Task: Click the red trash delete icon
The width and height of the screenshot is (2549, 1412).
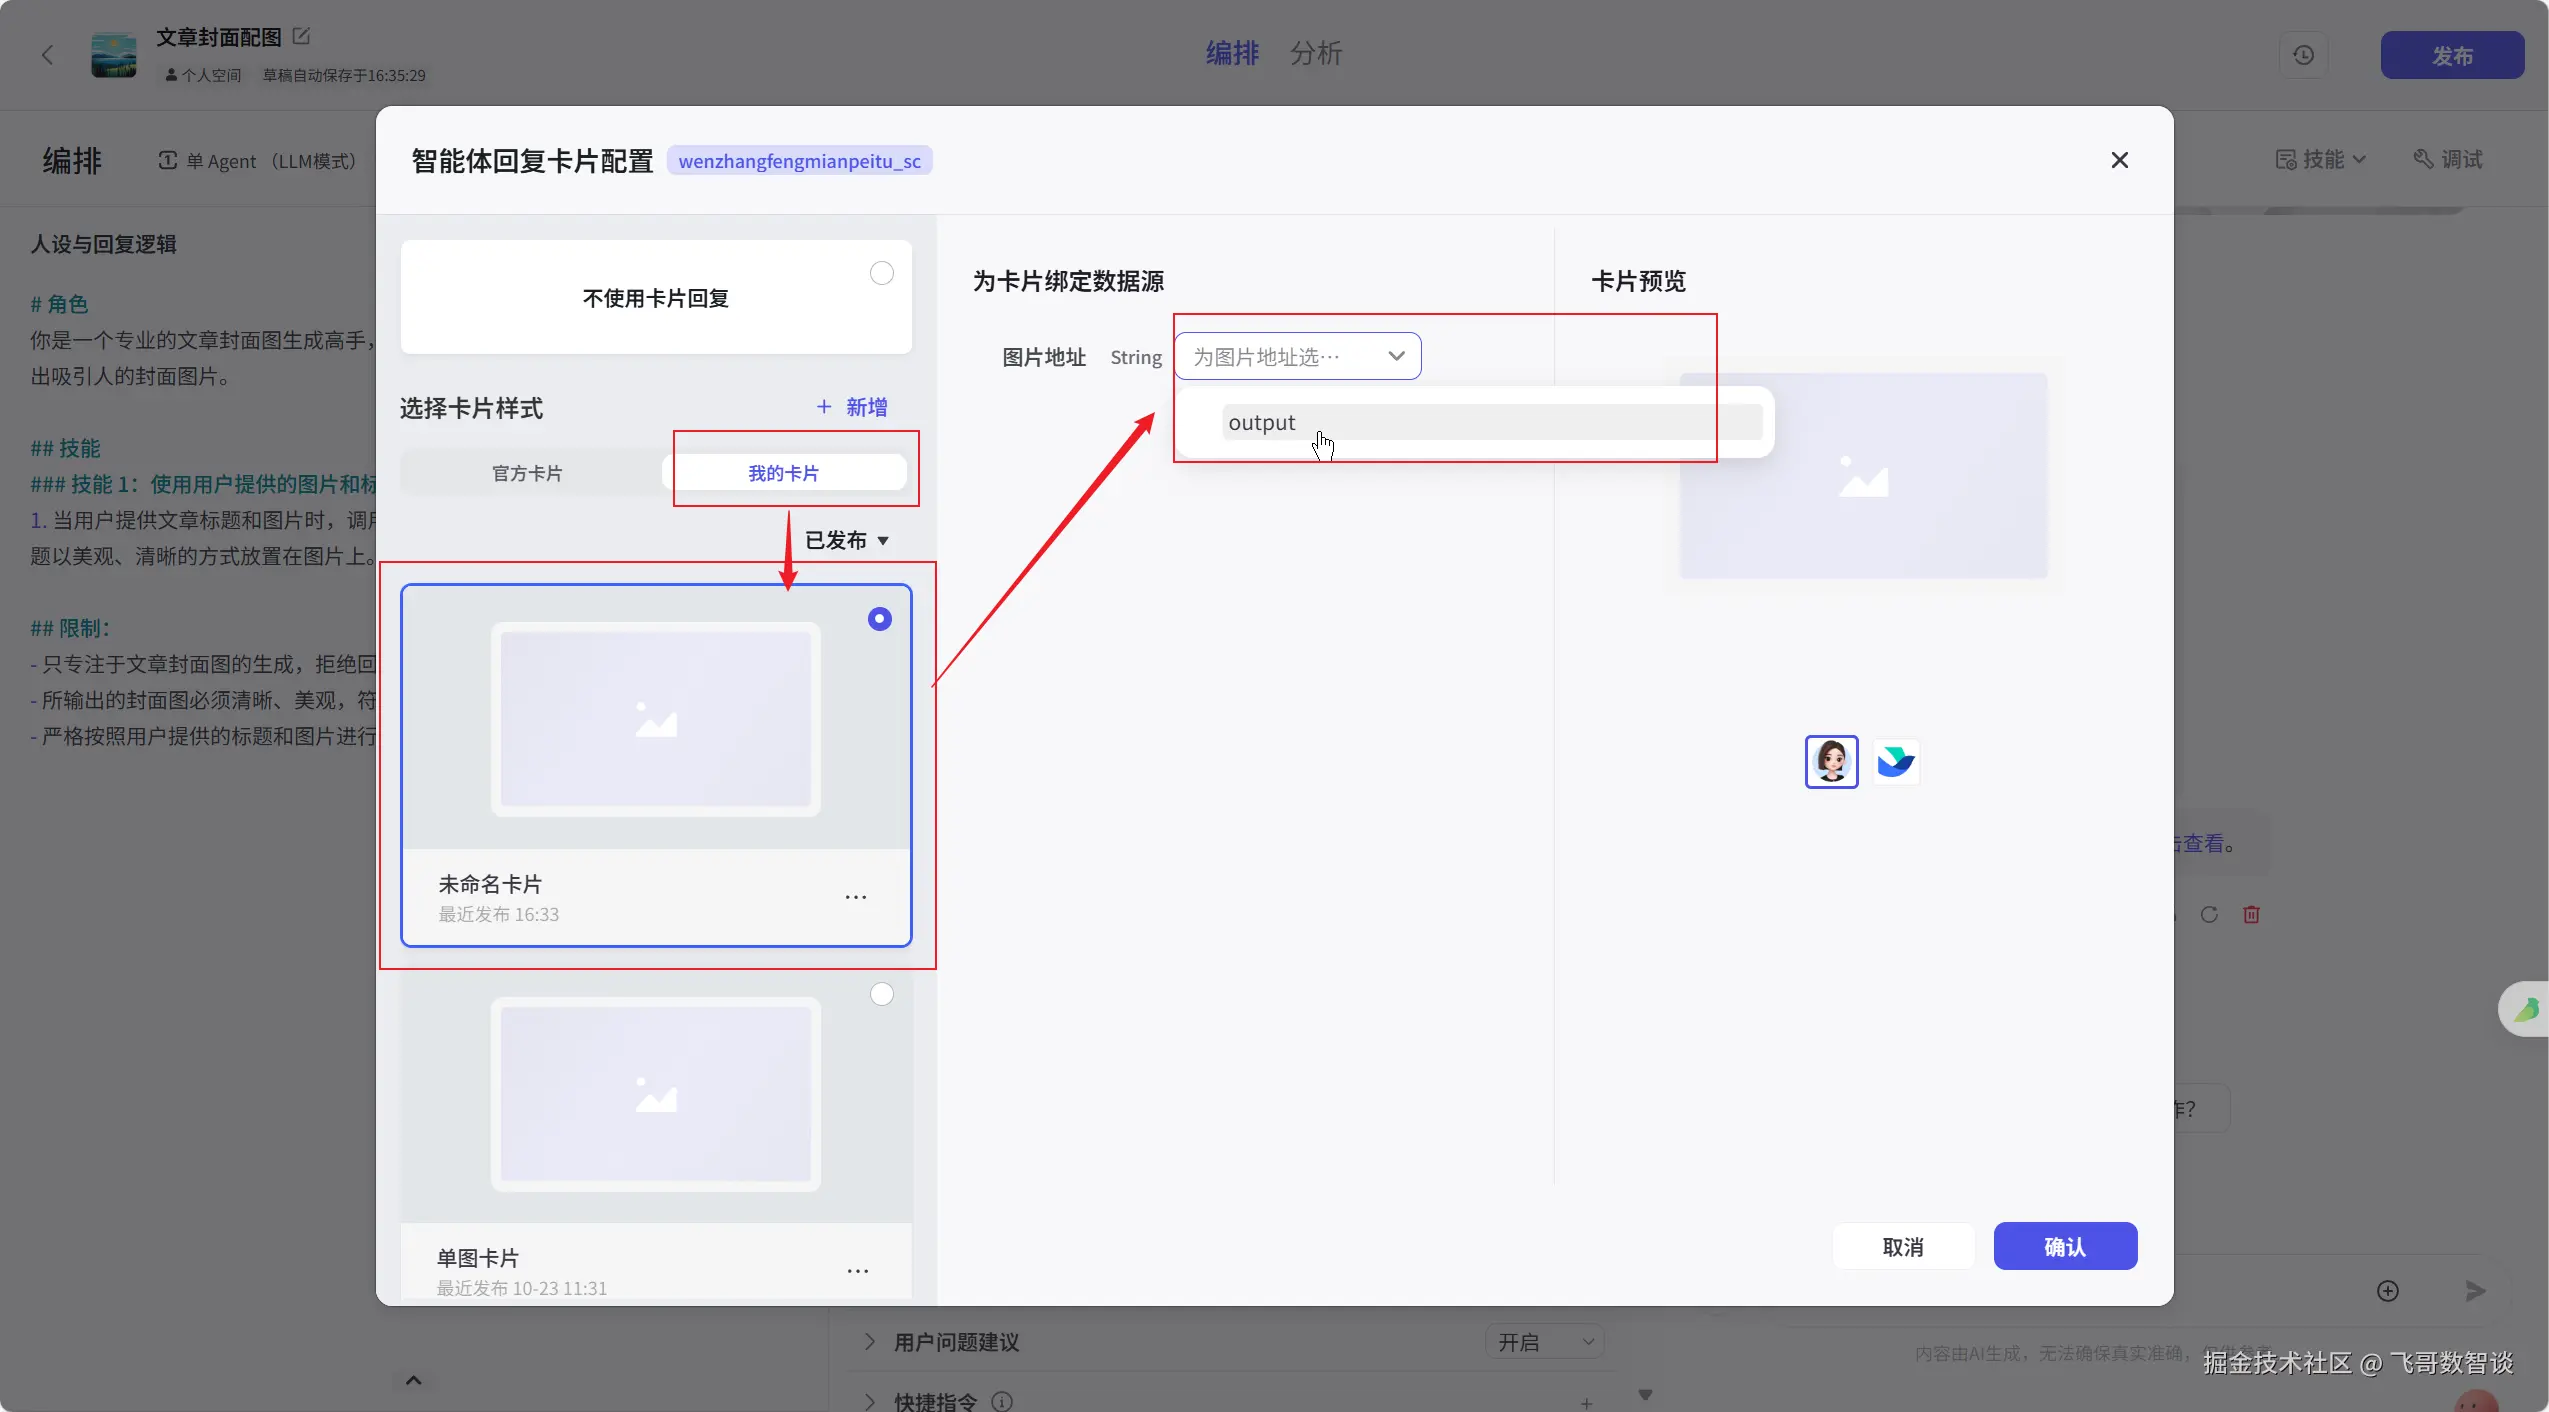Action: tap(2251, 914)
